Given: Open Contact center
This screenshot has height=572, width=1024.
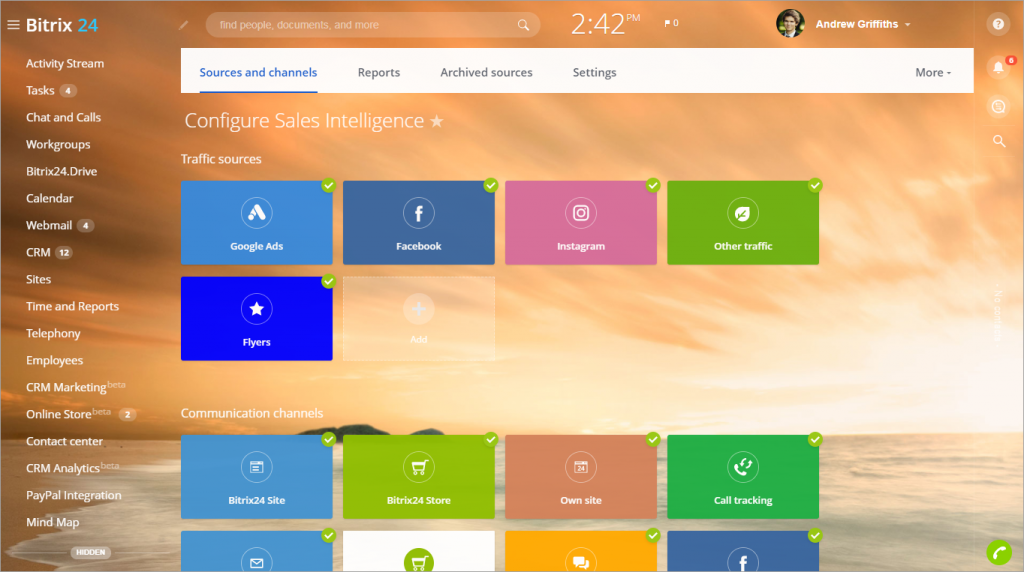Looking at the screenshot, I should point(64,441).
